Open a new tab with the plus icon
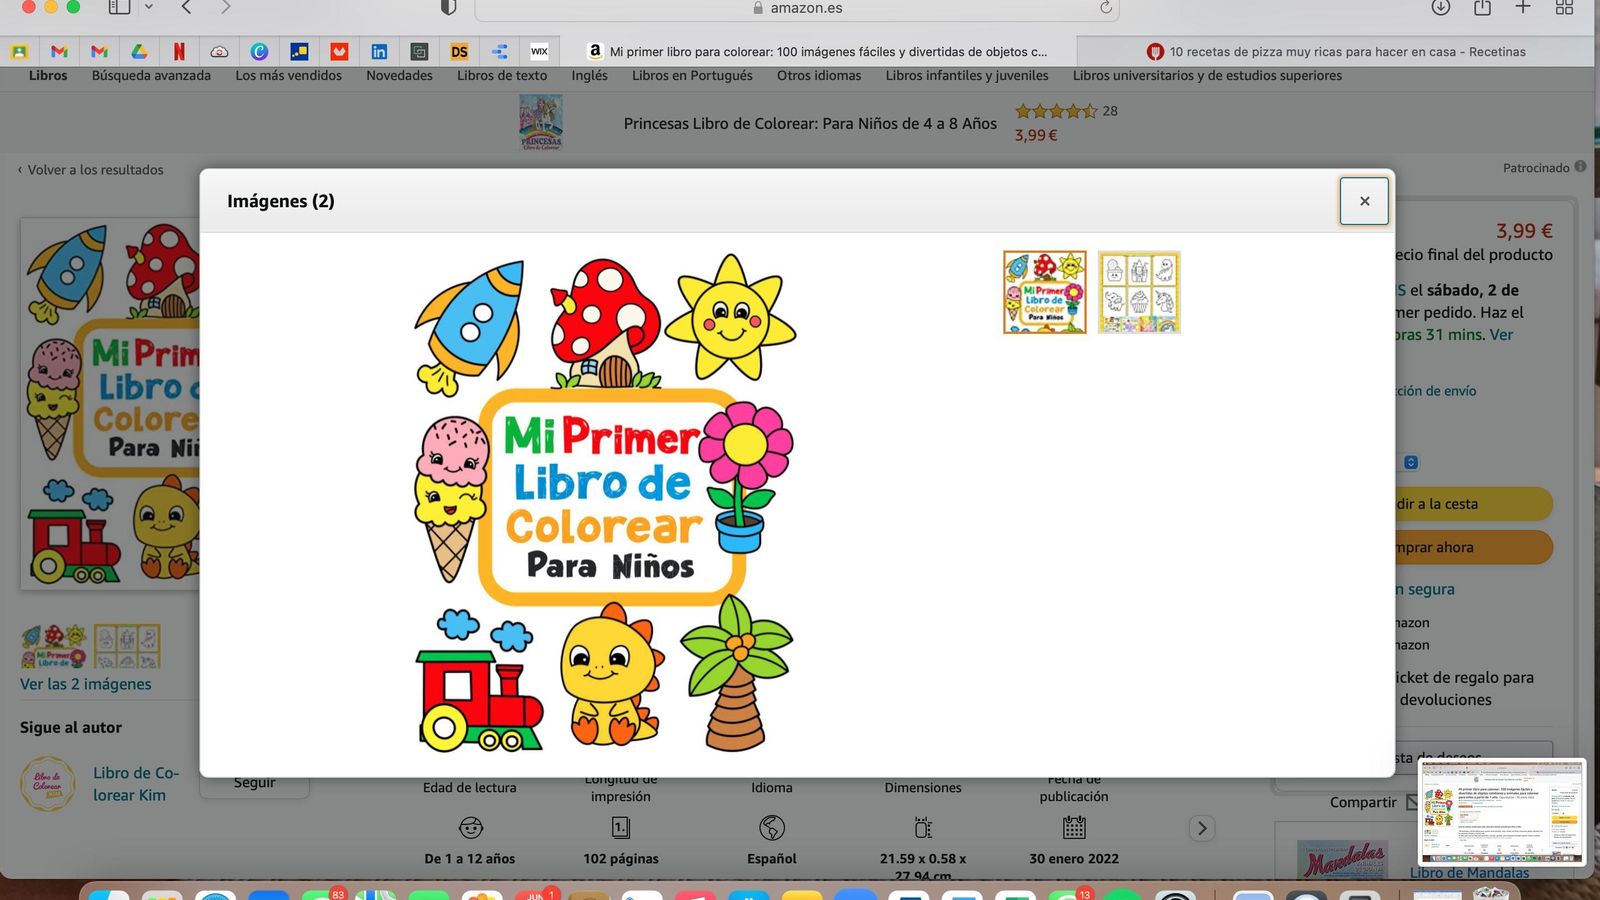Viewport: 1600px width, 900px height. [x=1523, y=8]
